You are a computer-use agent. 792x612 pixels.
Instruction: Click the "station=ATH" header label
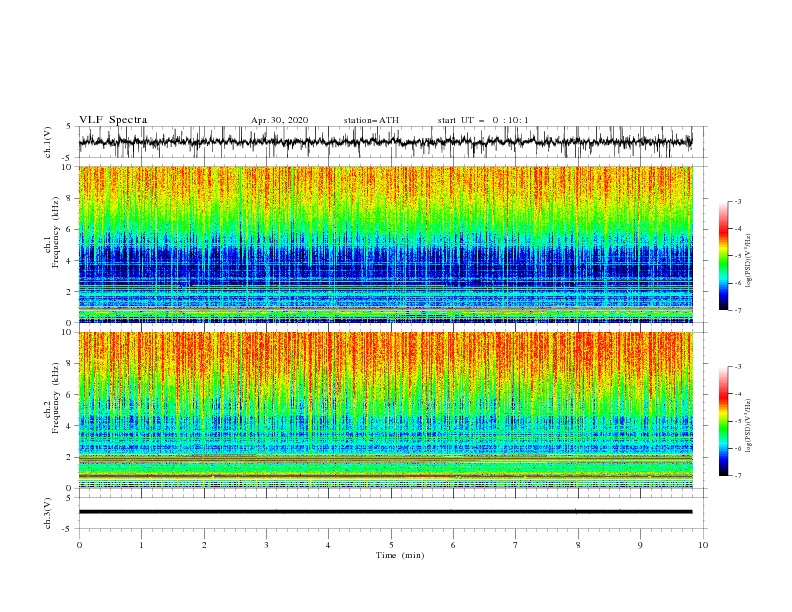371,120
